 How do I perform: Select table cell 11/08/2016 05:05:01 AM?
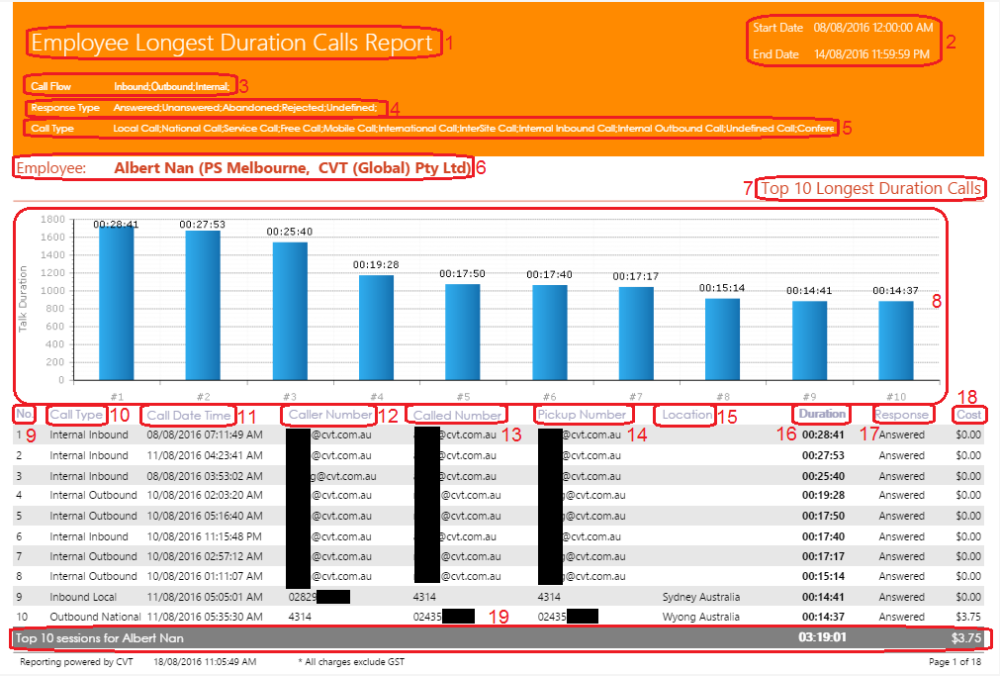(x=205, y=597)
